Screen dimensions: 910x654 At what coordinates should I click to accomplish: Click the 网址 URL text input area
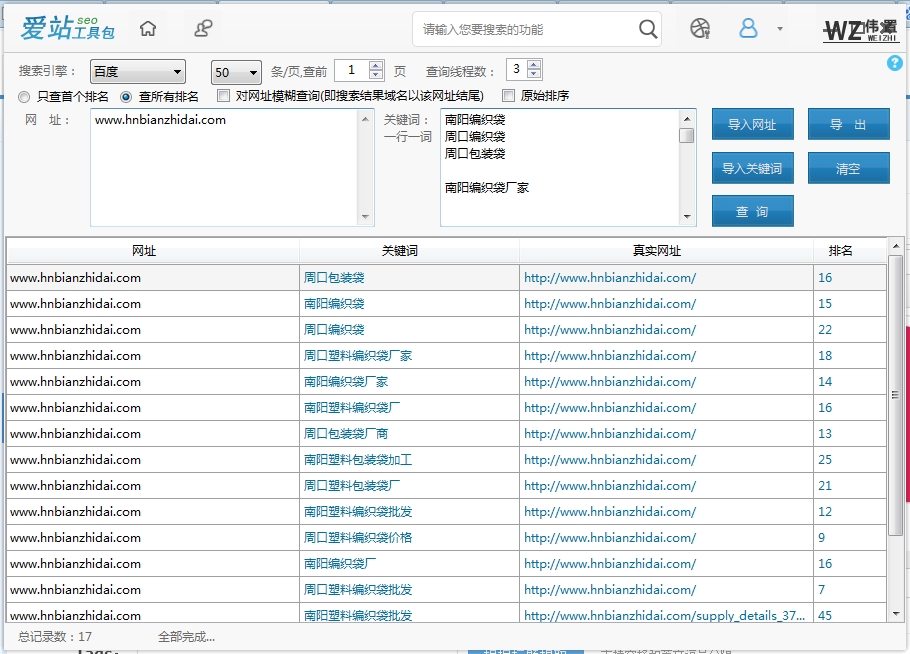(223, 167)
